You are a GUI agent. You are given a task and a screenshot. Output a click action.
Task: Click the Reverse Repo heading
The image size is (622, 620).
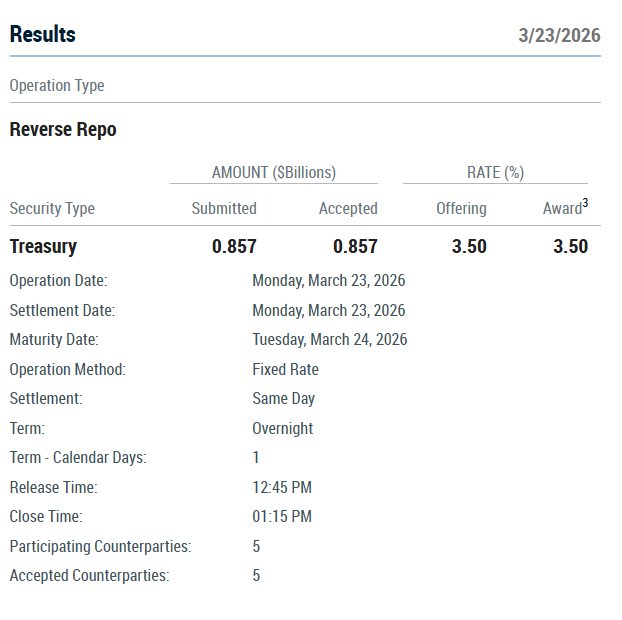click(63, 129)
